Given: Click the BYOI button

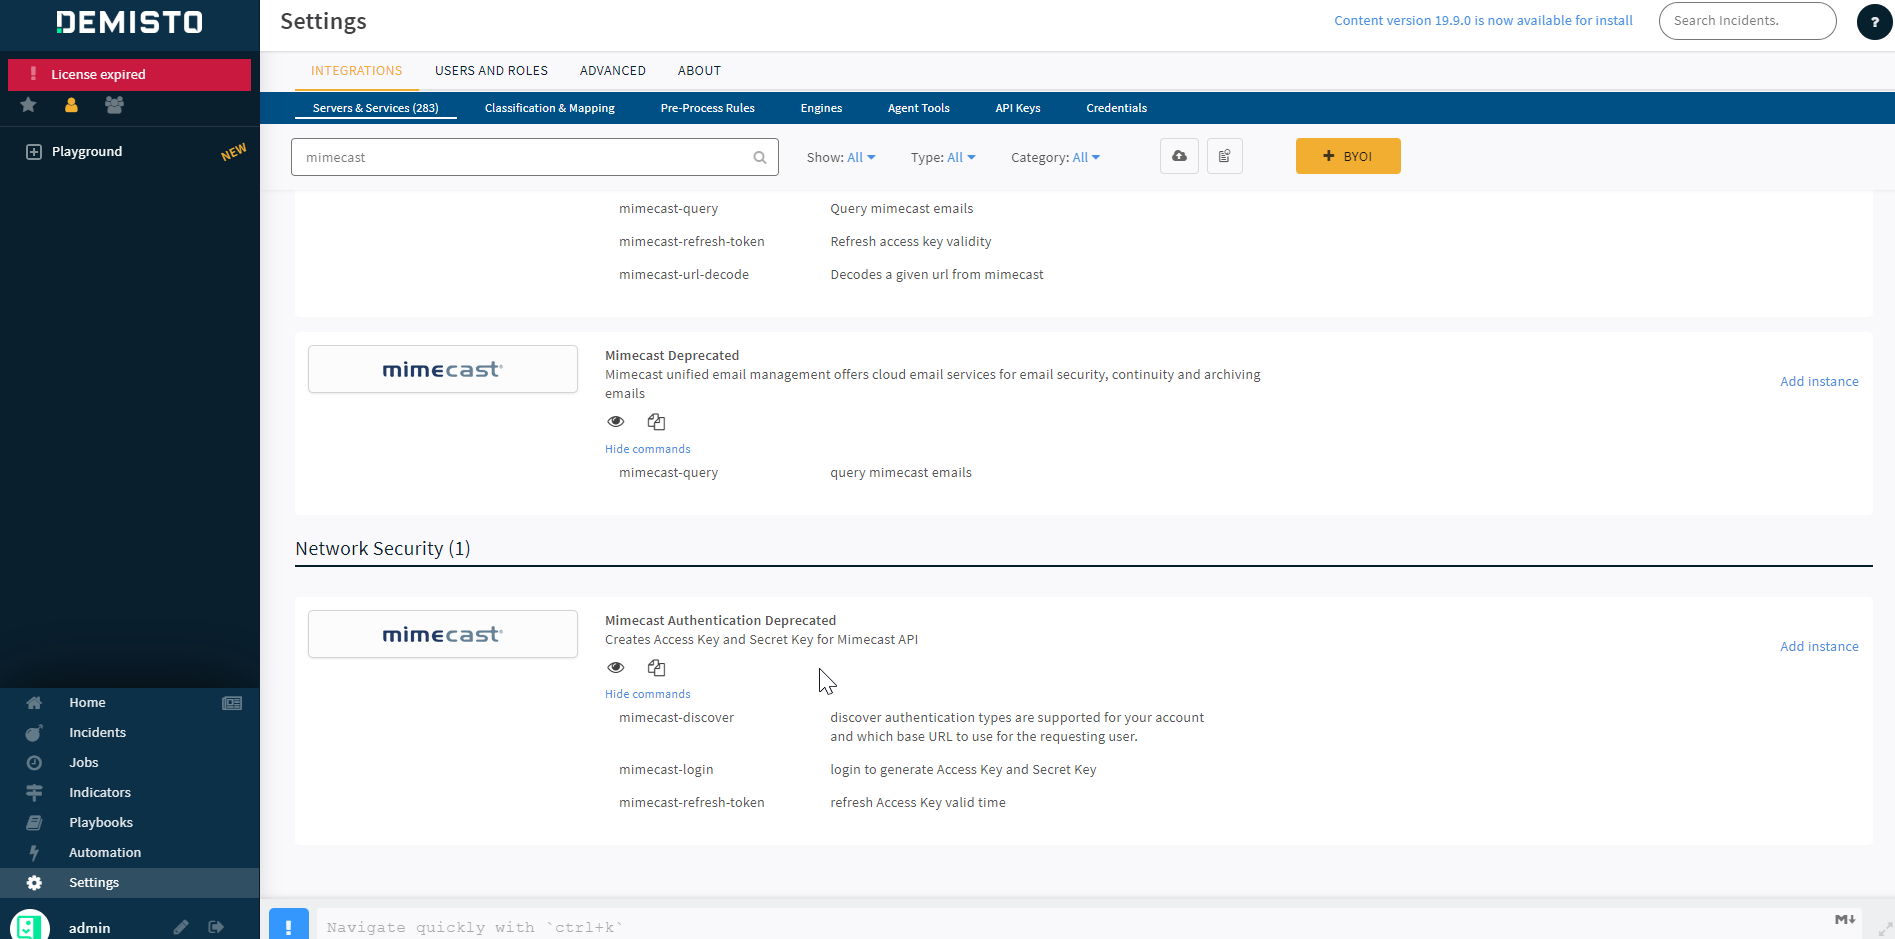Looking at the screenshot, I should (1348, 156).
